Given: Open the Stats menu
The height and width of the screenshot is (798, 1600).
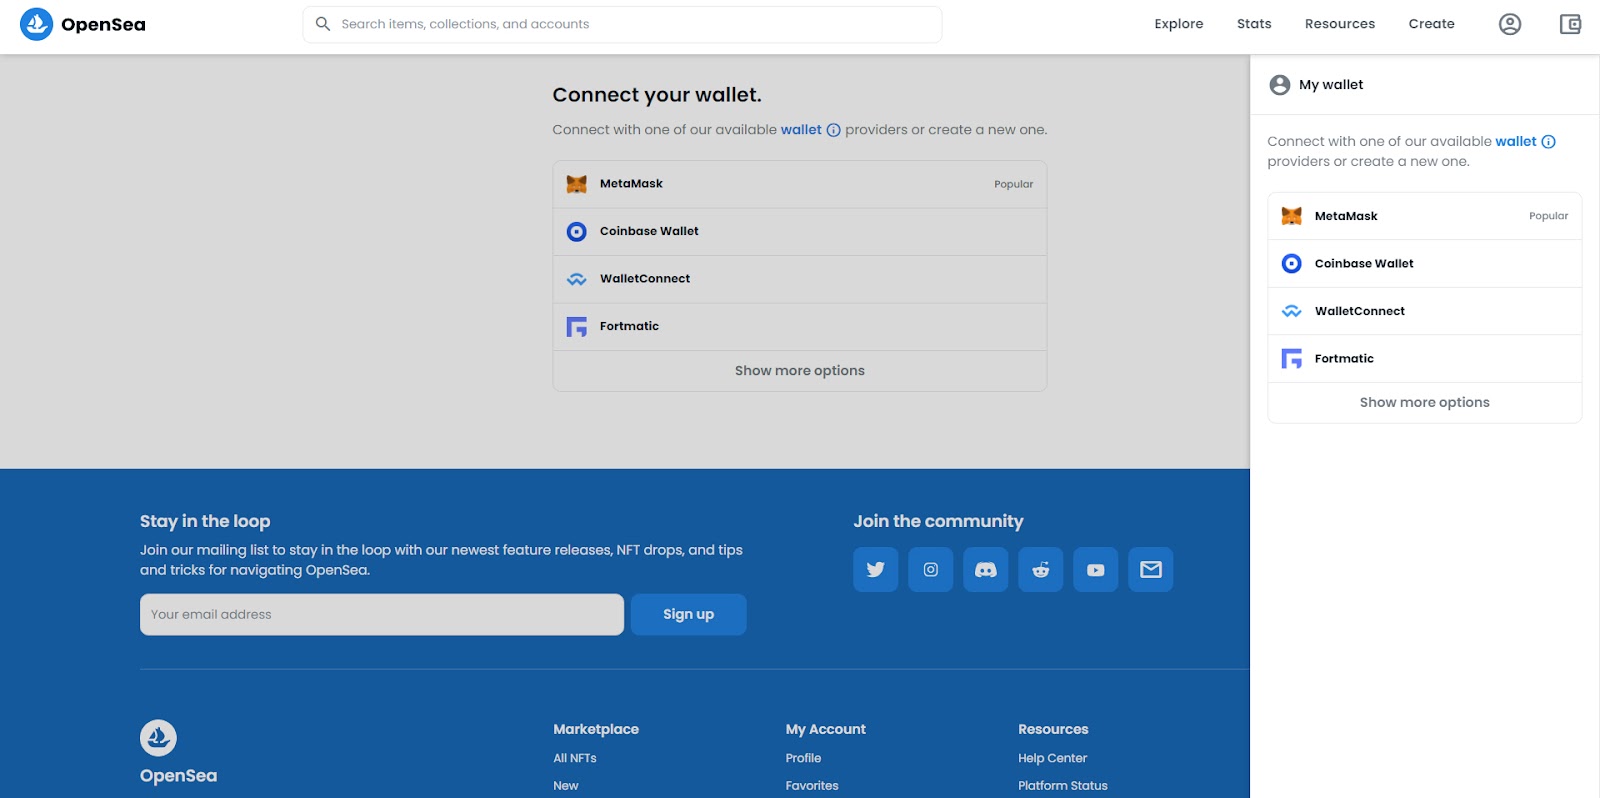Looking at the screenshot, I should click(1254, 24).
